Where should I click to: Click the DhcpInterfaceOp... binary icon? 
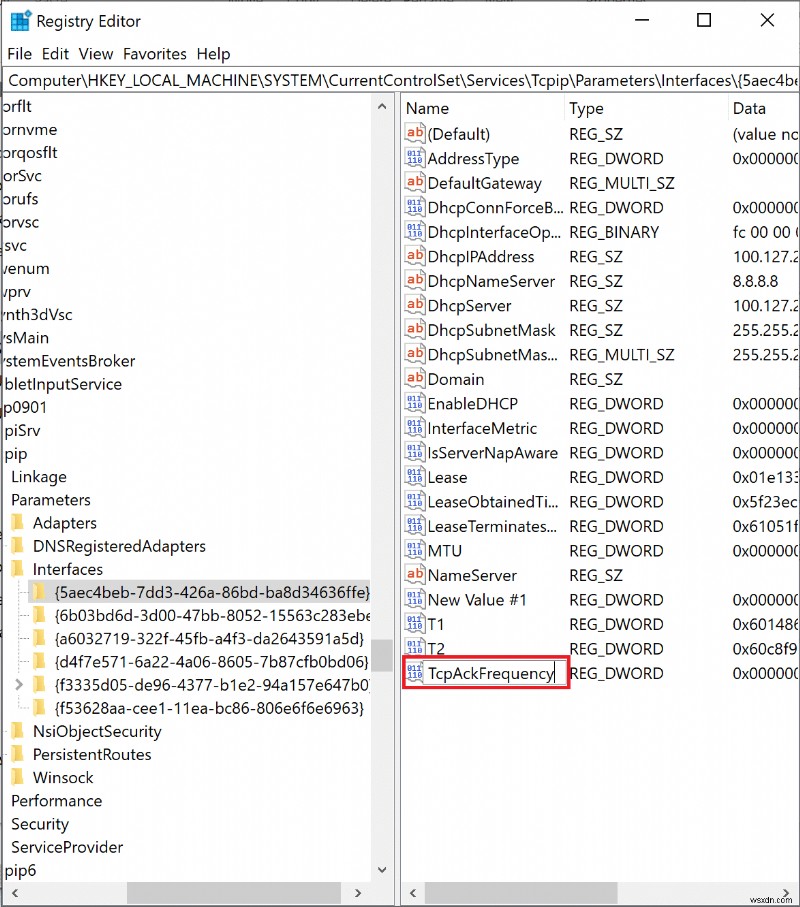pyautogui.click(x=415, y=231)
